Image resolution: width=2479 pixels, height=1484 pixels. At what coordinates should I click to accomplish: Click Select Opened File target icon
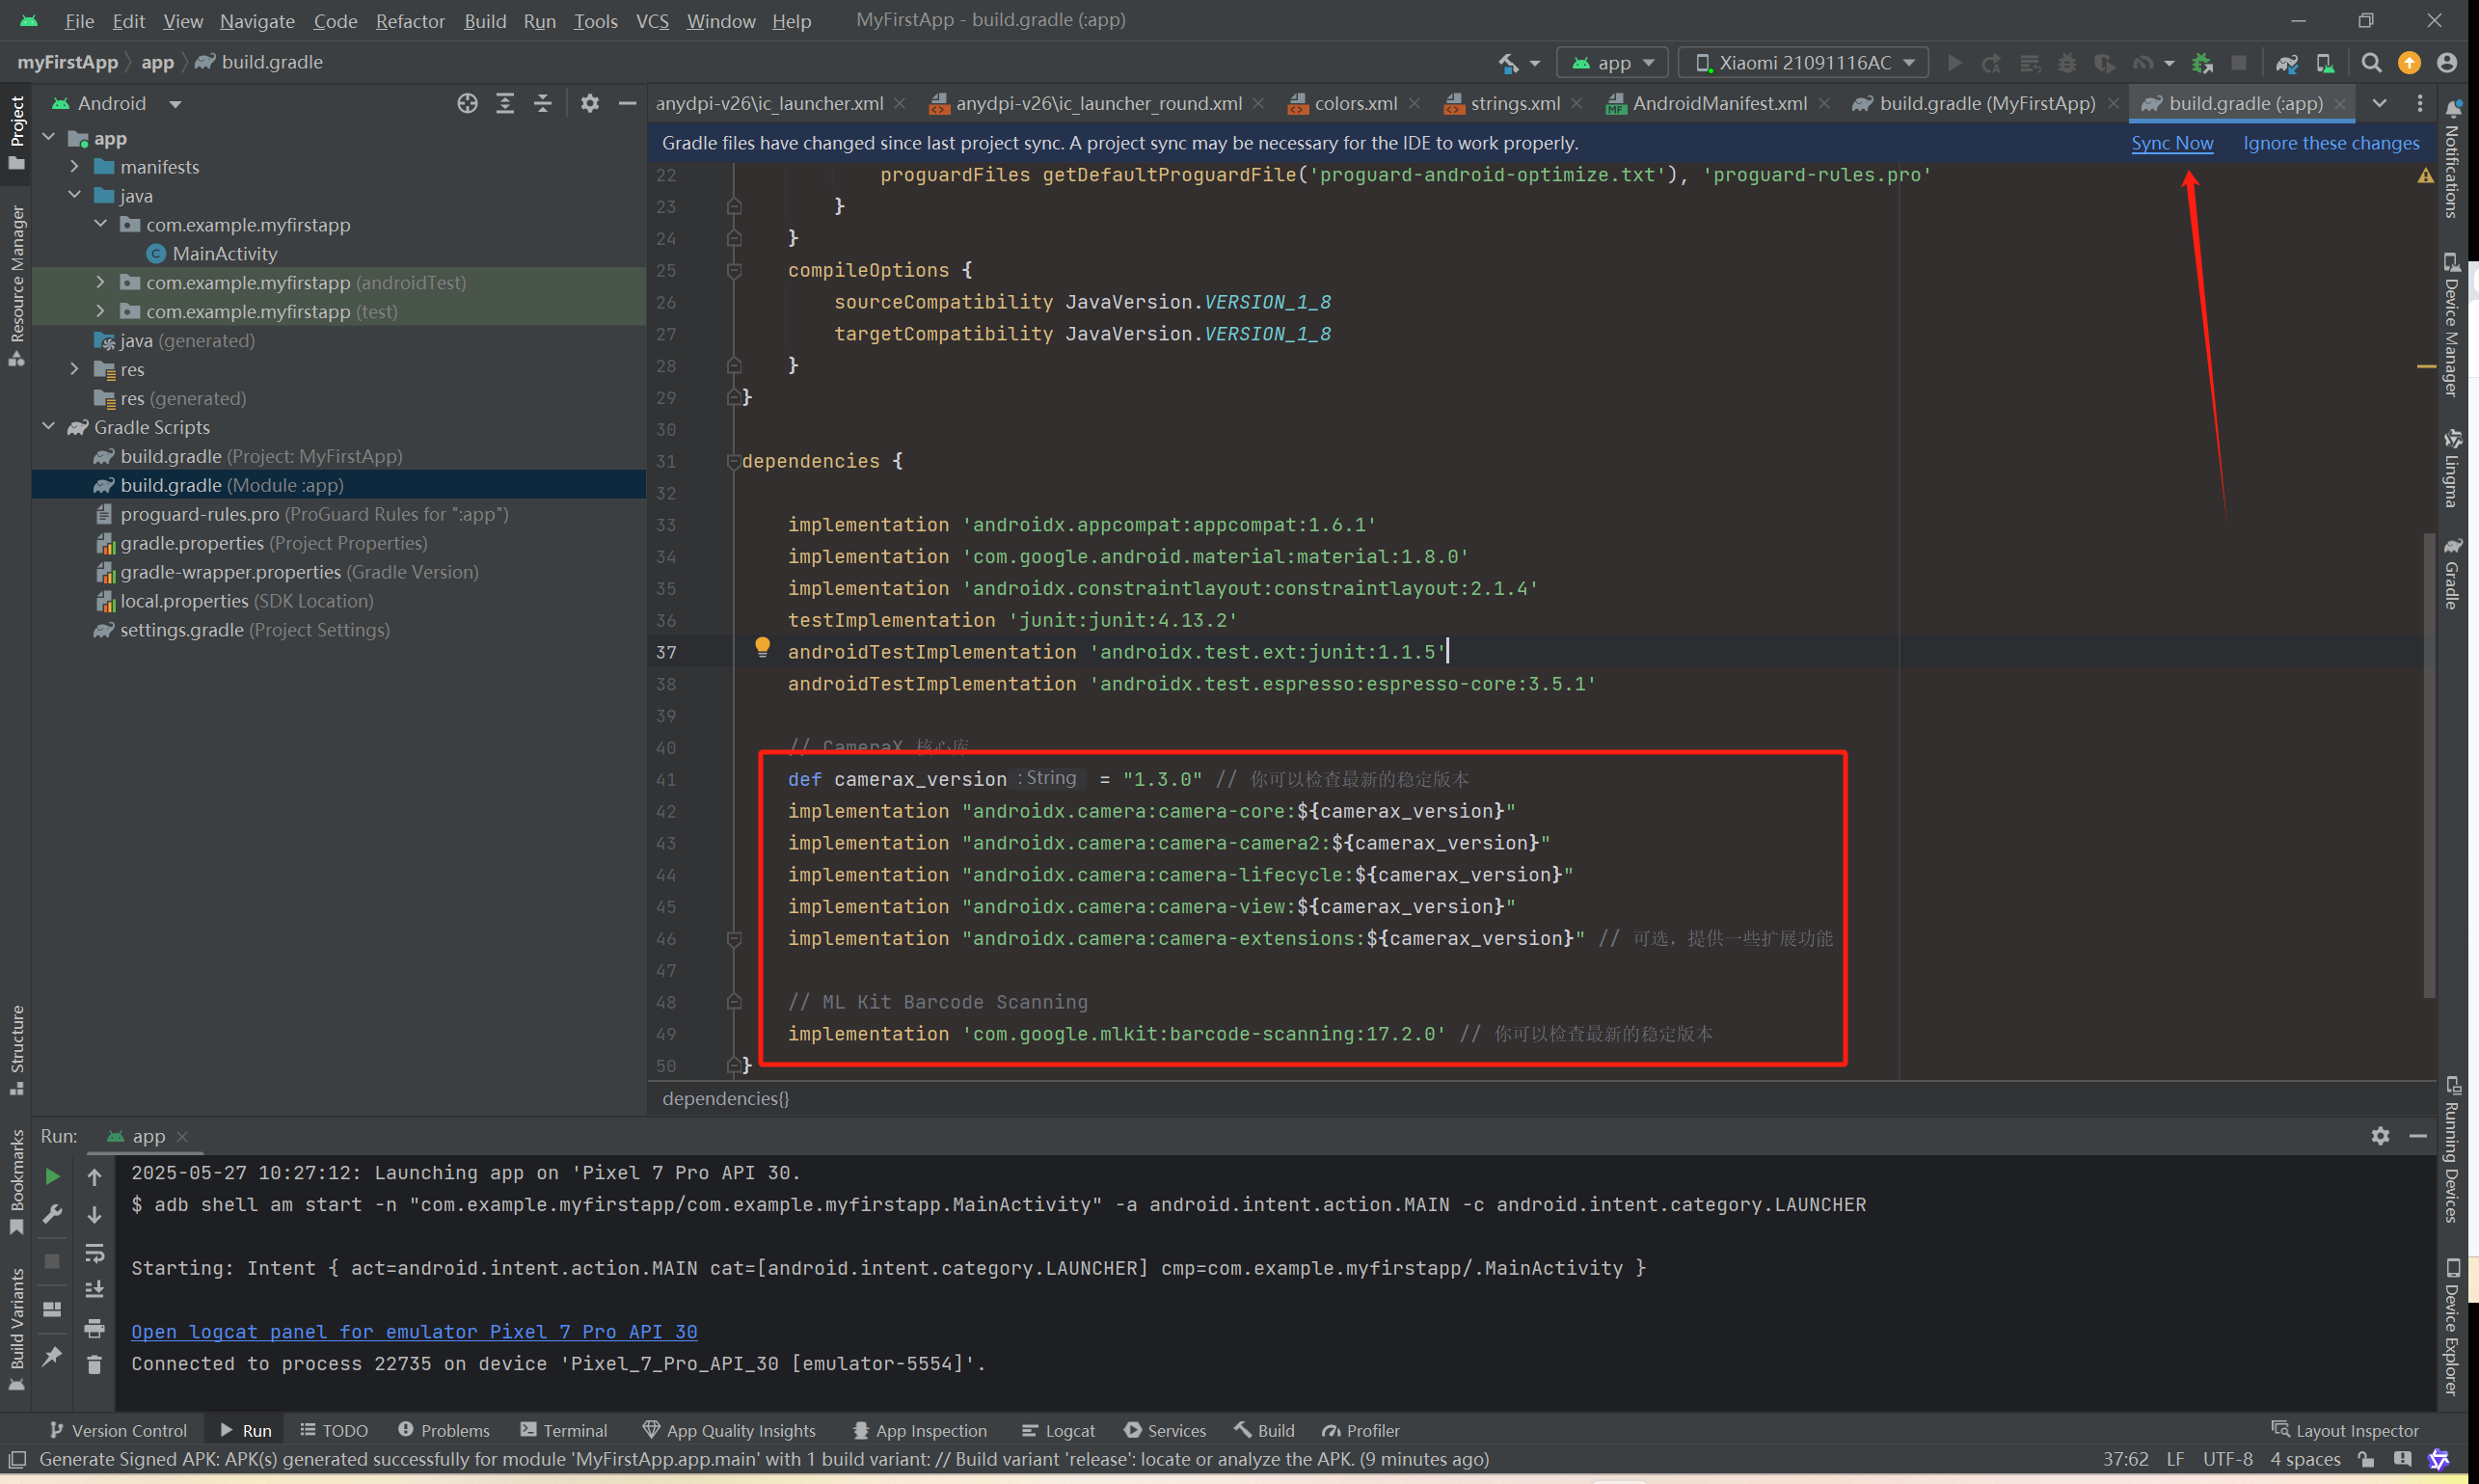467,103
